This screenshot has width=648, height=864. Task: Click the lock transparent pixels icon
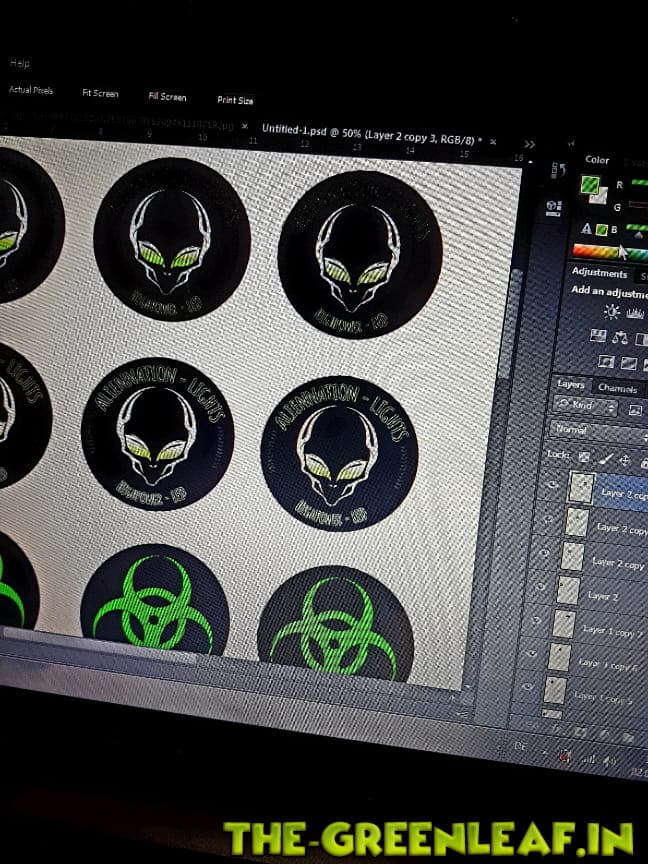(x=585, y=457)
